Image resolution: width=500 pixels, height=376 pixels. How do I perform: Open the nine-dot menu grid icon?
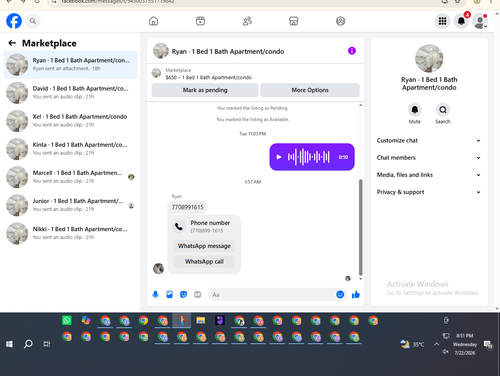click(442, 21)
